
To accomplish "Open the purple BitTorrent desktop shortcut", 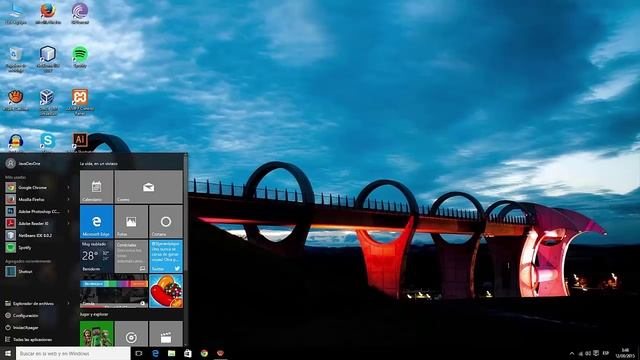I will click(80, 13).
